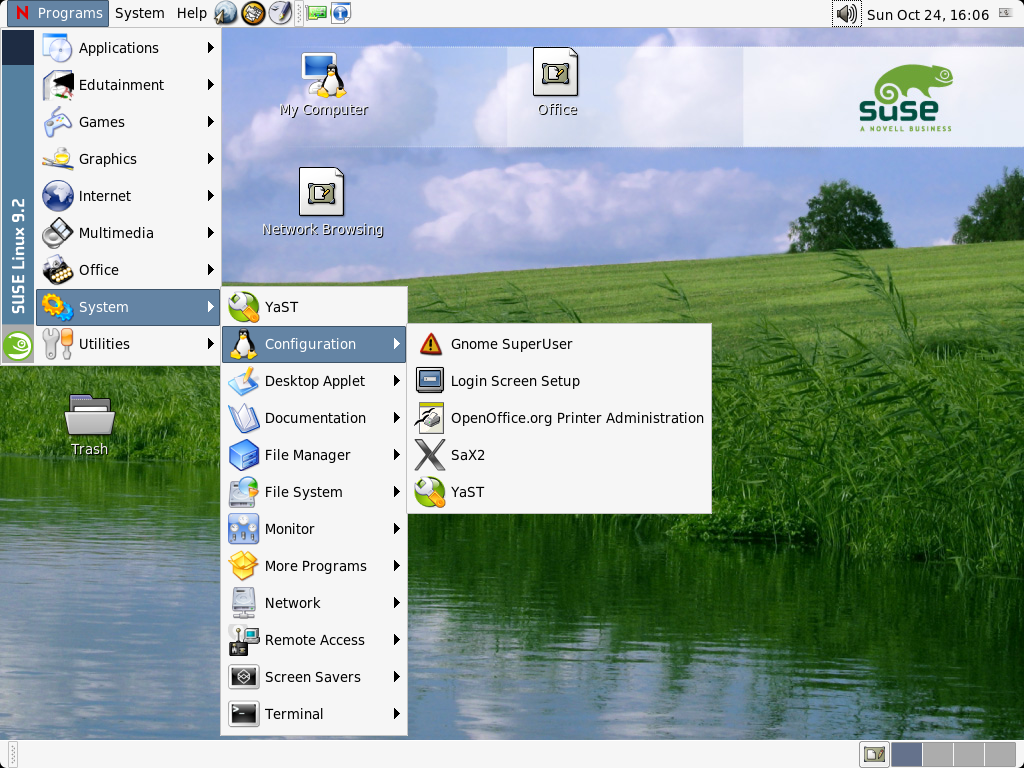Click the Applications CD icon in Programs menu

[57, 48]
